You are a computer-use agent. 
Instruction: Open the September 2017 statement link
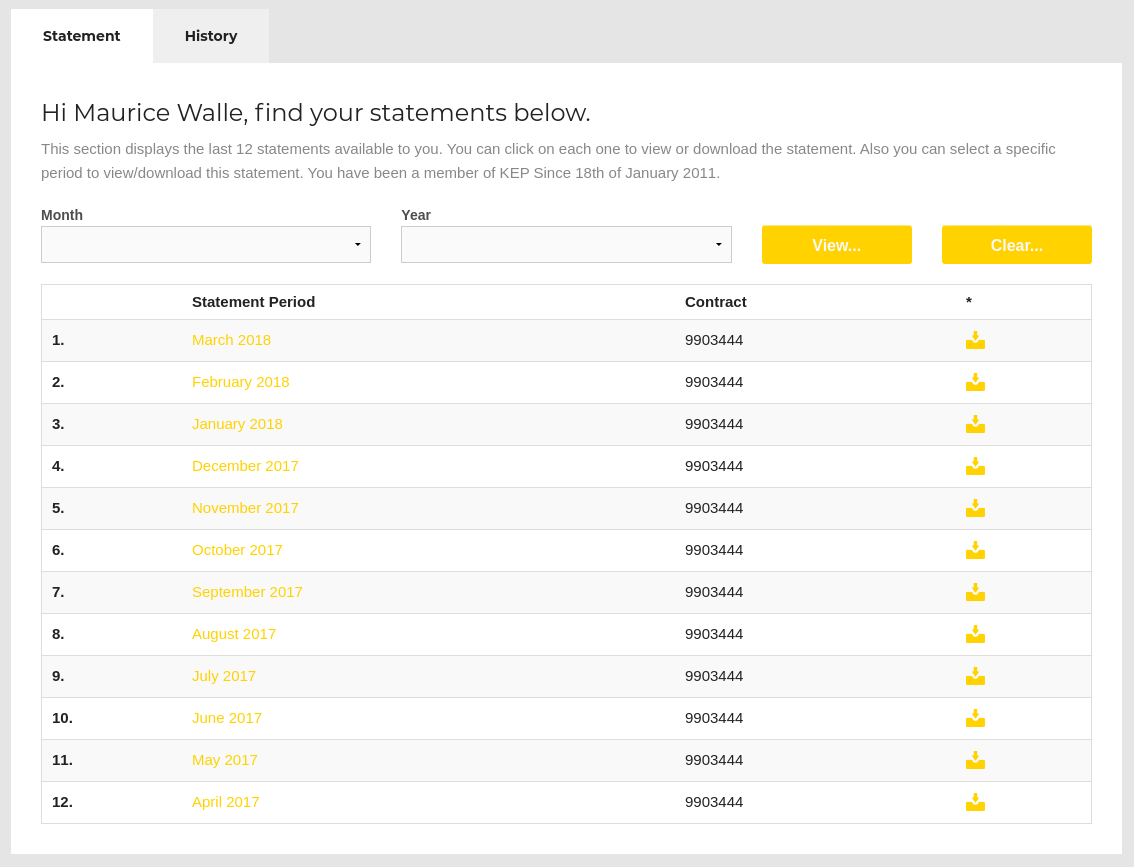247,592
